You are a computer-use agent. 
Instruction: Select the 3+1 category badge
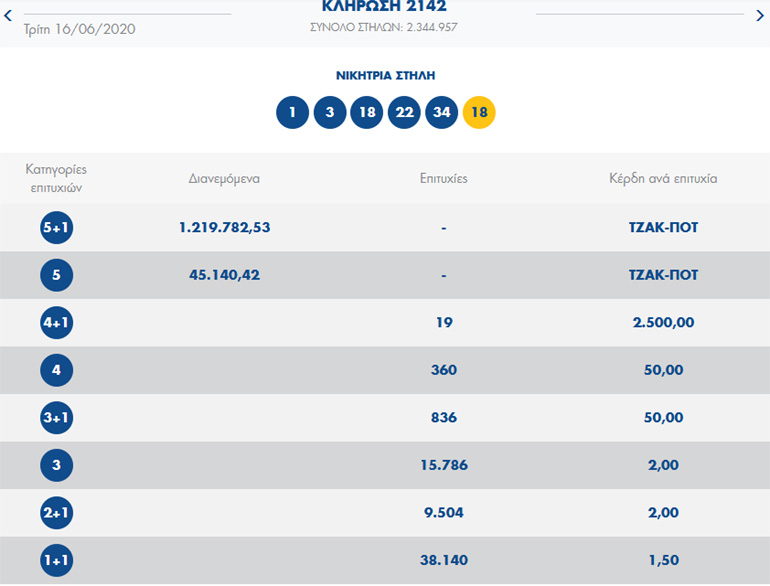click(56, 418)
